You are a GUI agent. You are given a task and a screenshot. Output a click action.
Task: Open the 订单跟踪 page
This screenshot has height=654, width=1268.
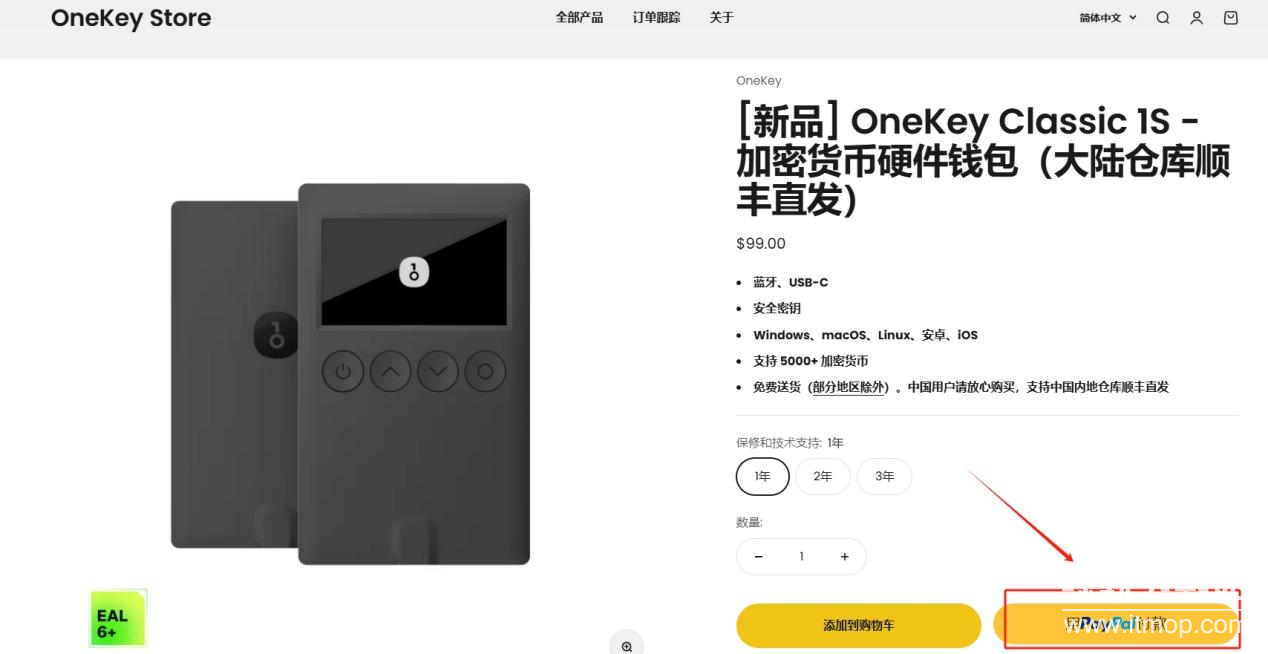click(x=656, y=18)
